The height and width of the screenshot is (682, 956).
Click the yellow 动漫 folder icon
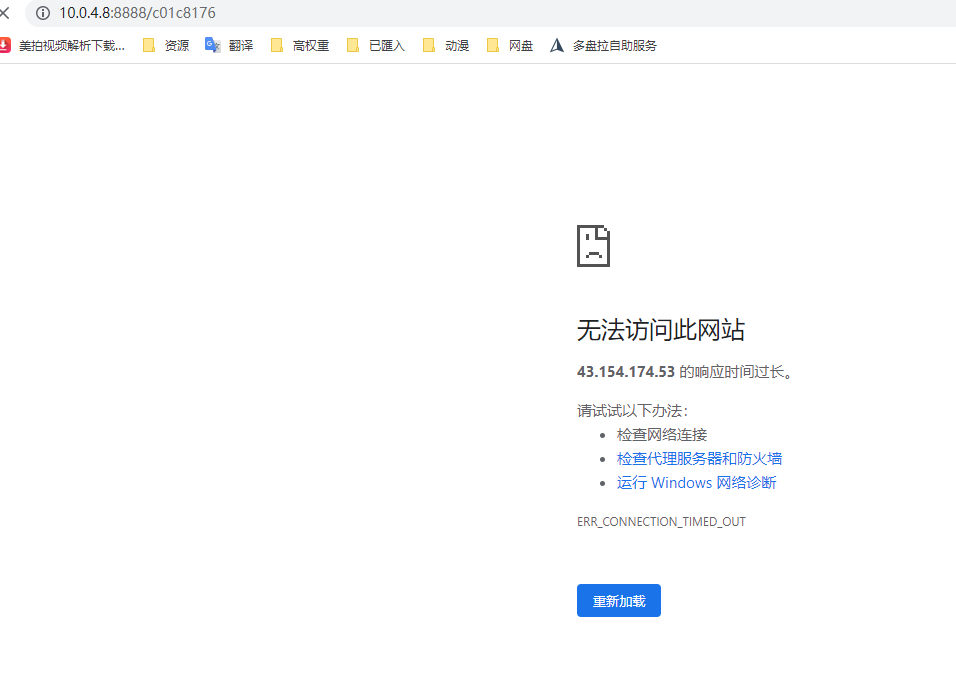[x=430, y=44]
